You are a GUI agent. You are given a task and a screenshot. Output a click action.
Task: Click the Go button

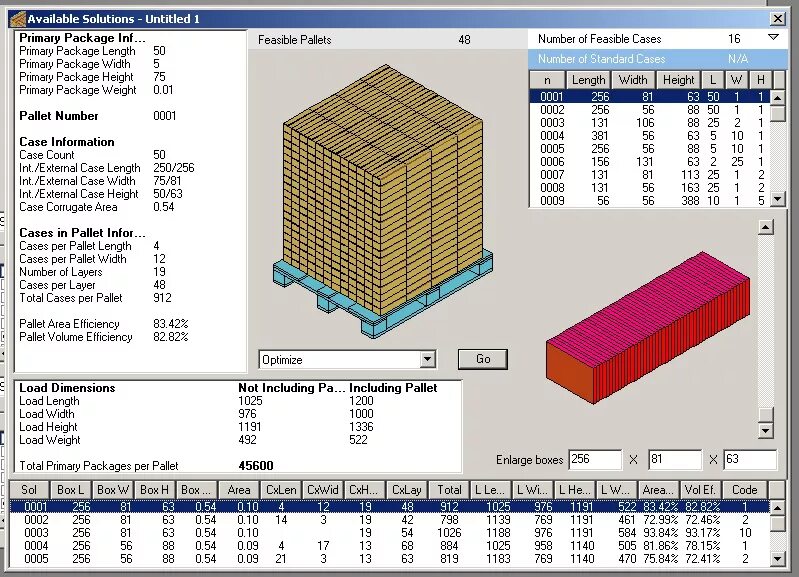click(483, 359)
